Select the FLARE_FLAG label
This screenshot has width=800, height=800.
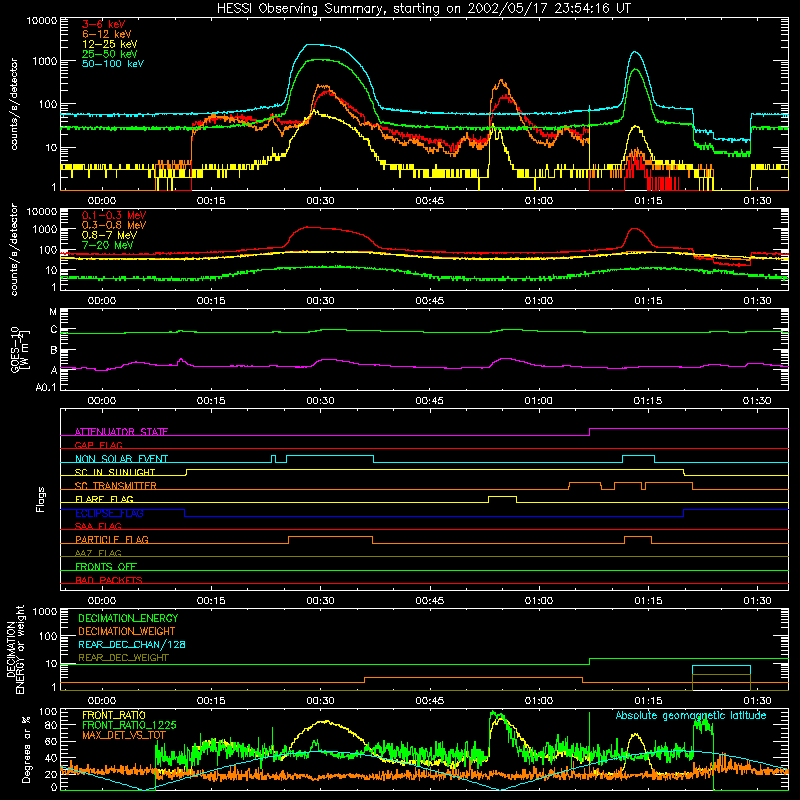click(x=104, y=499)
